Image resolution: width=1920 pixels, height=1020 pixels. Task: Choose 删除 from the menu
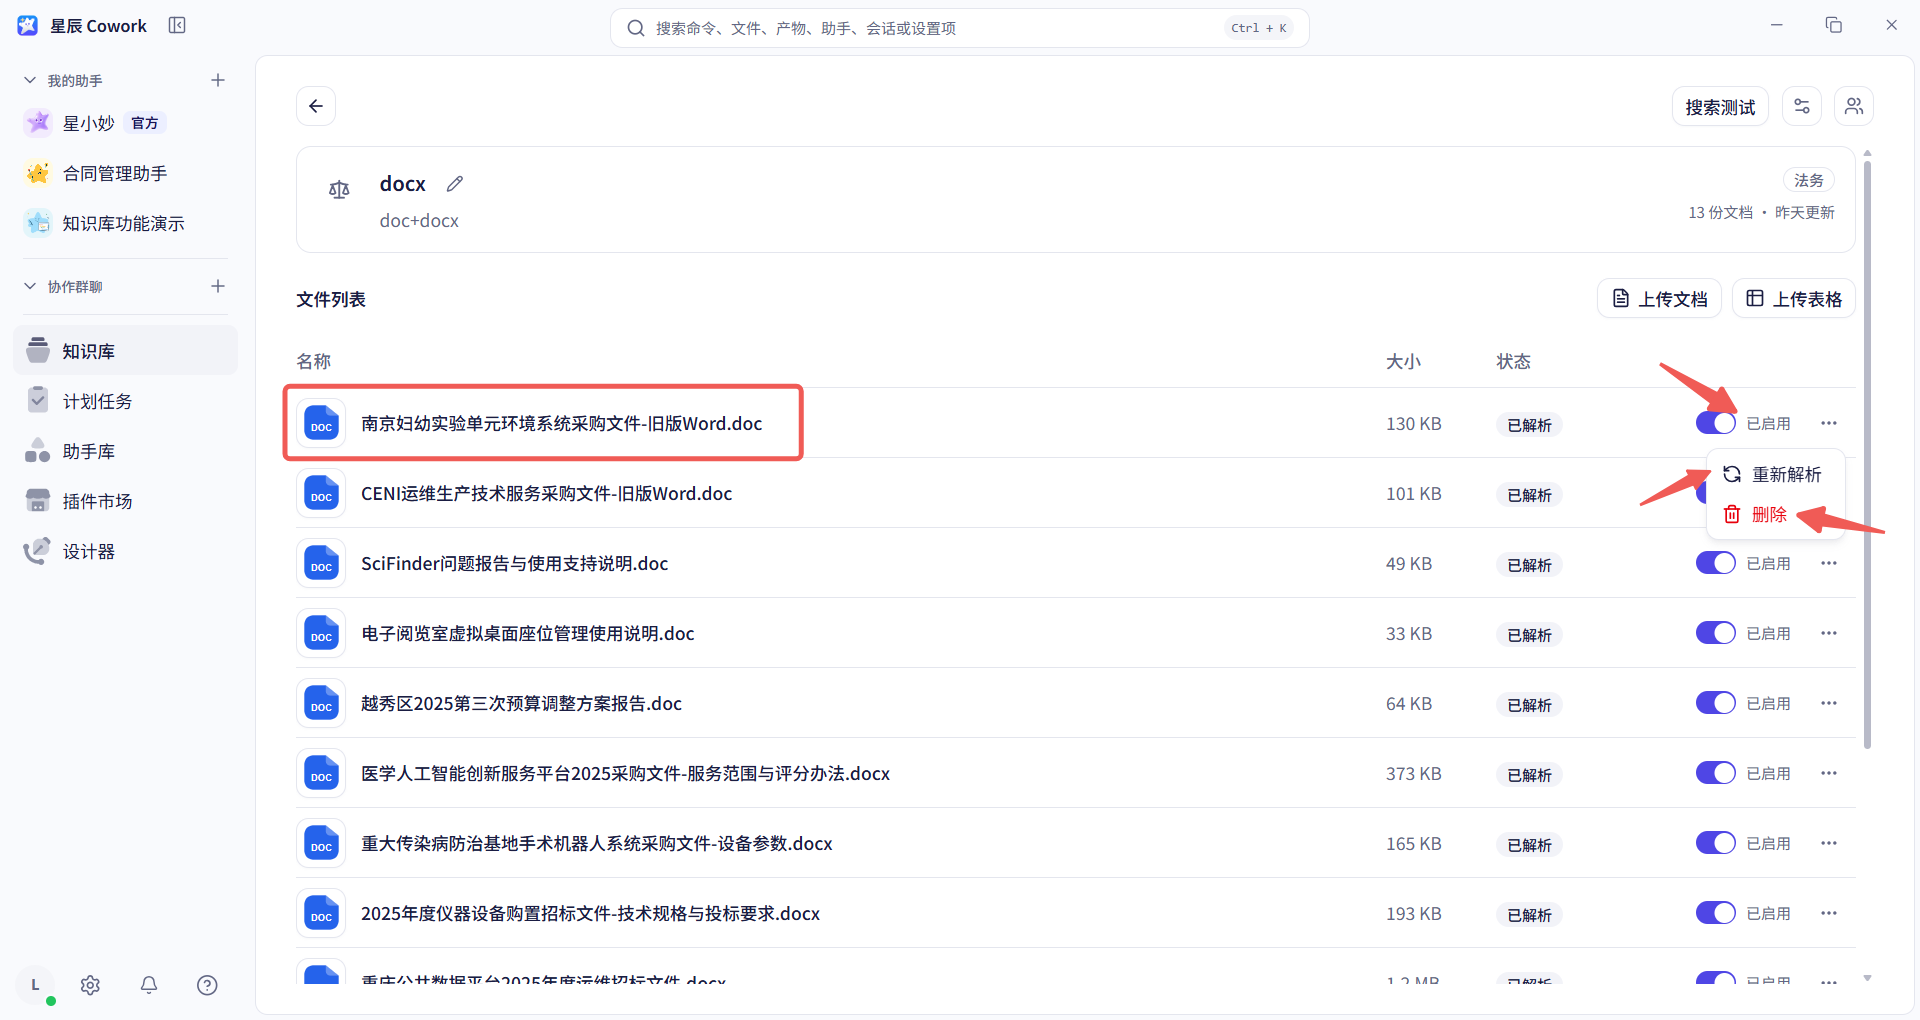[x=1775, y=514]
